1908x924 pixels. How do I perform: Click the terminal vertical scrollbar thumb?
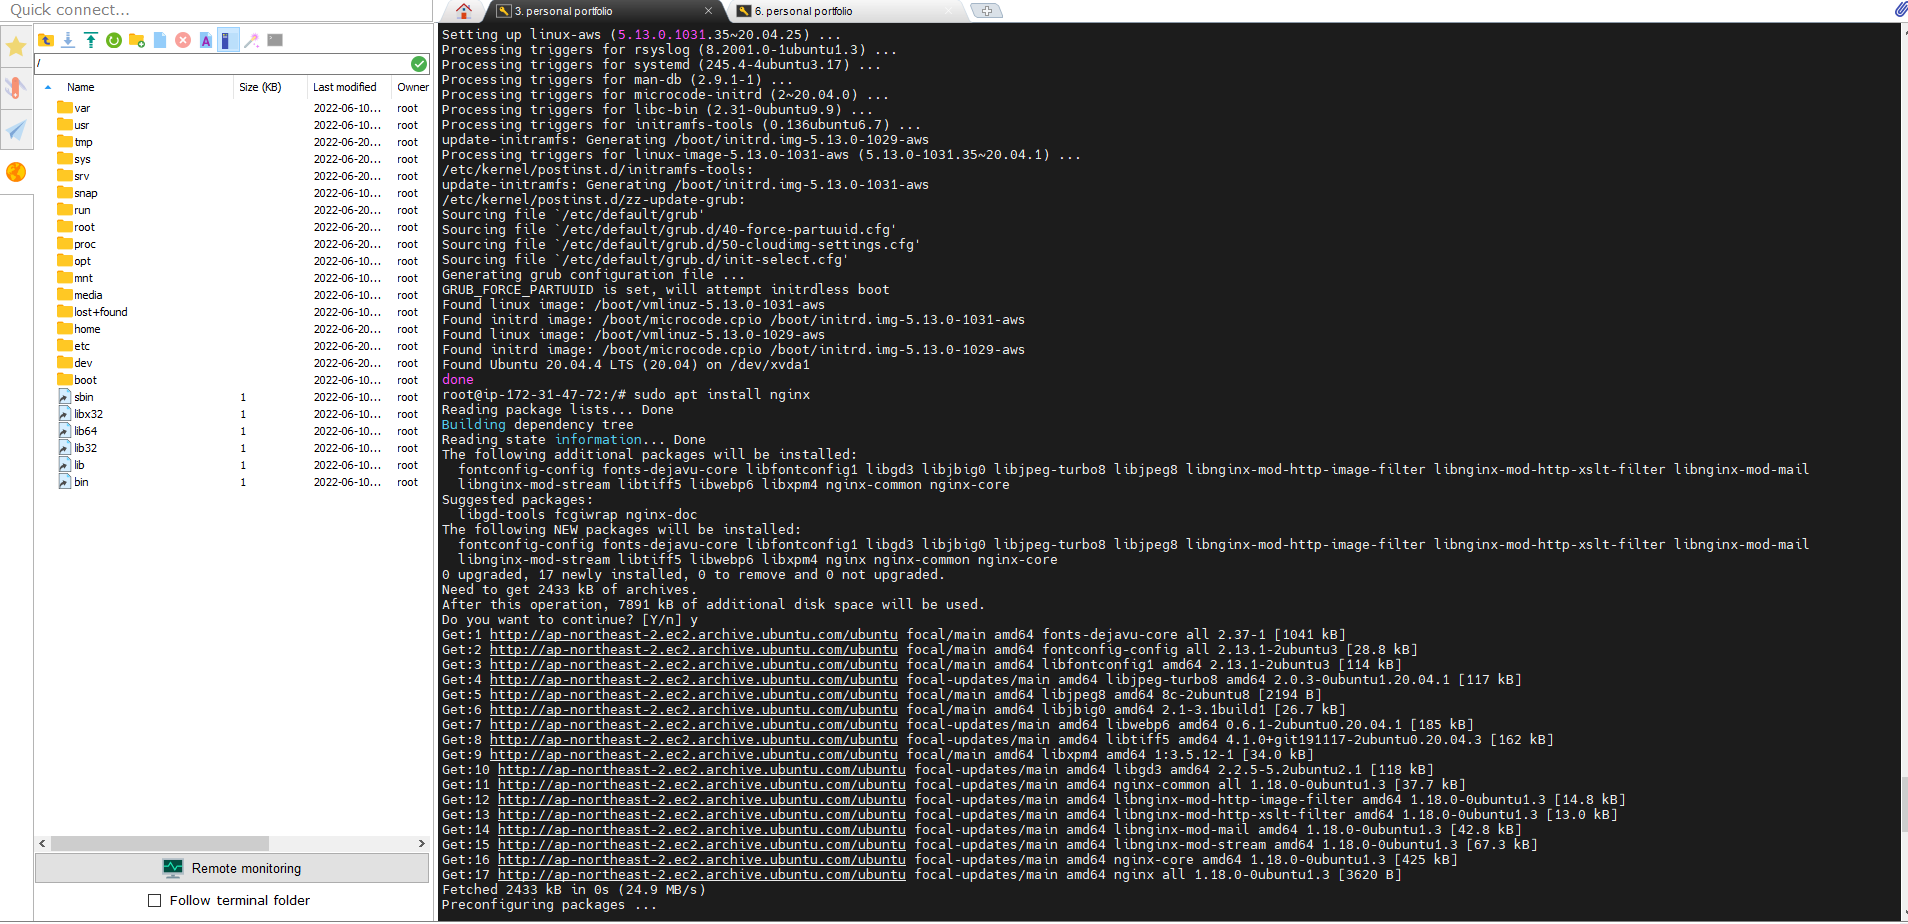[x=1904, y=803]
